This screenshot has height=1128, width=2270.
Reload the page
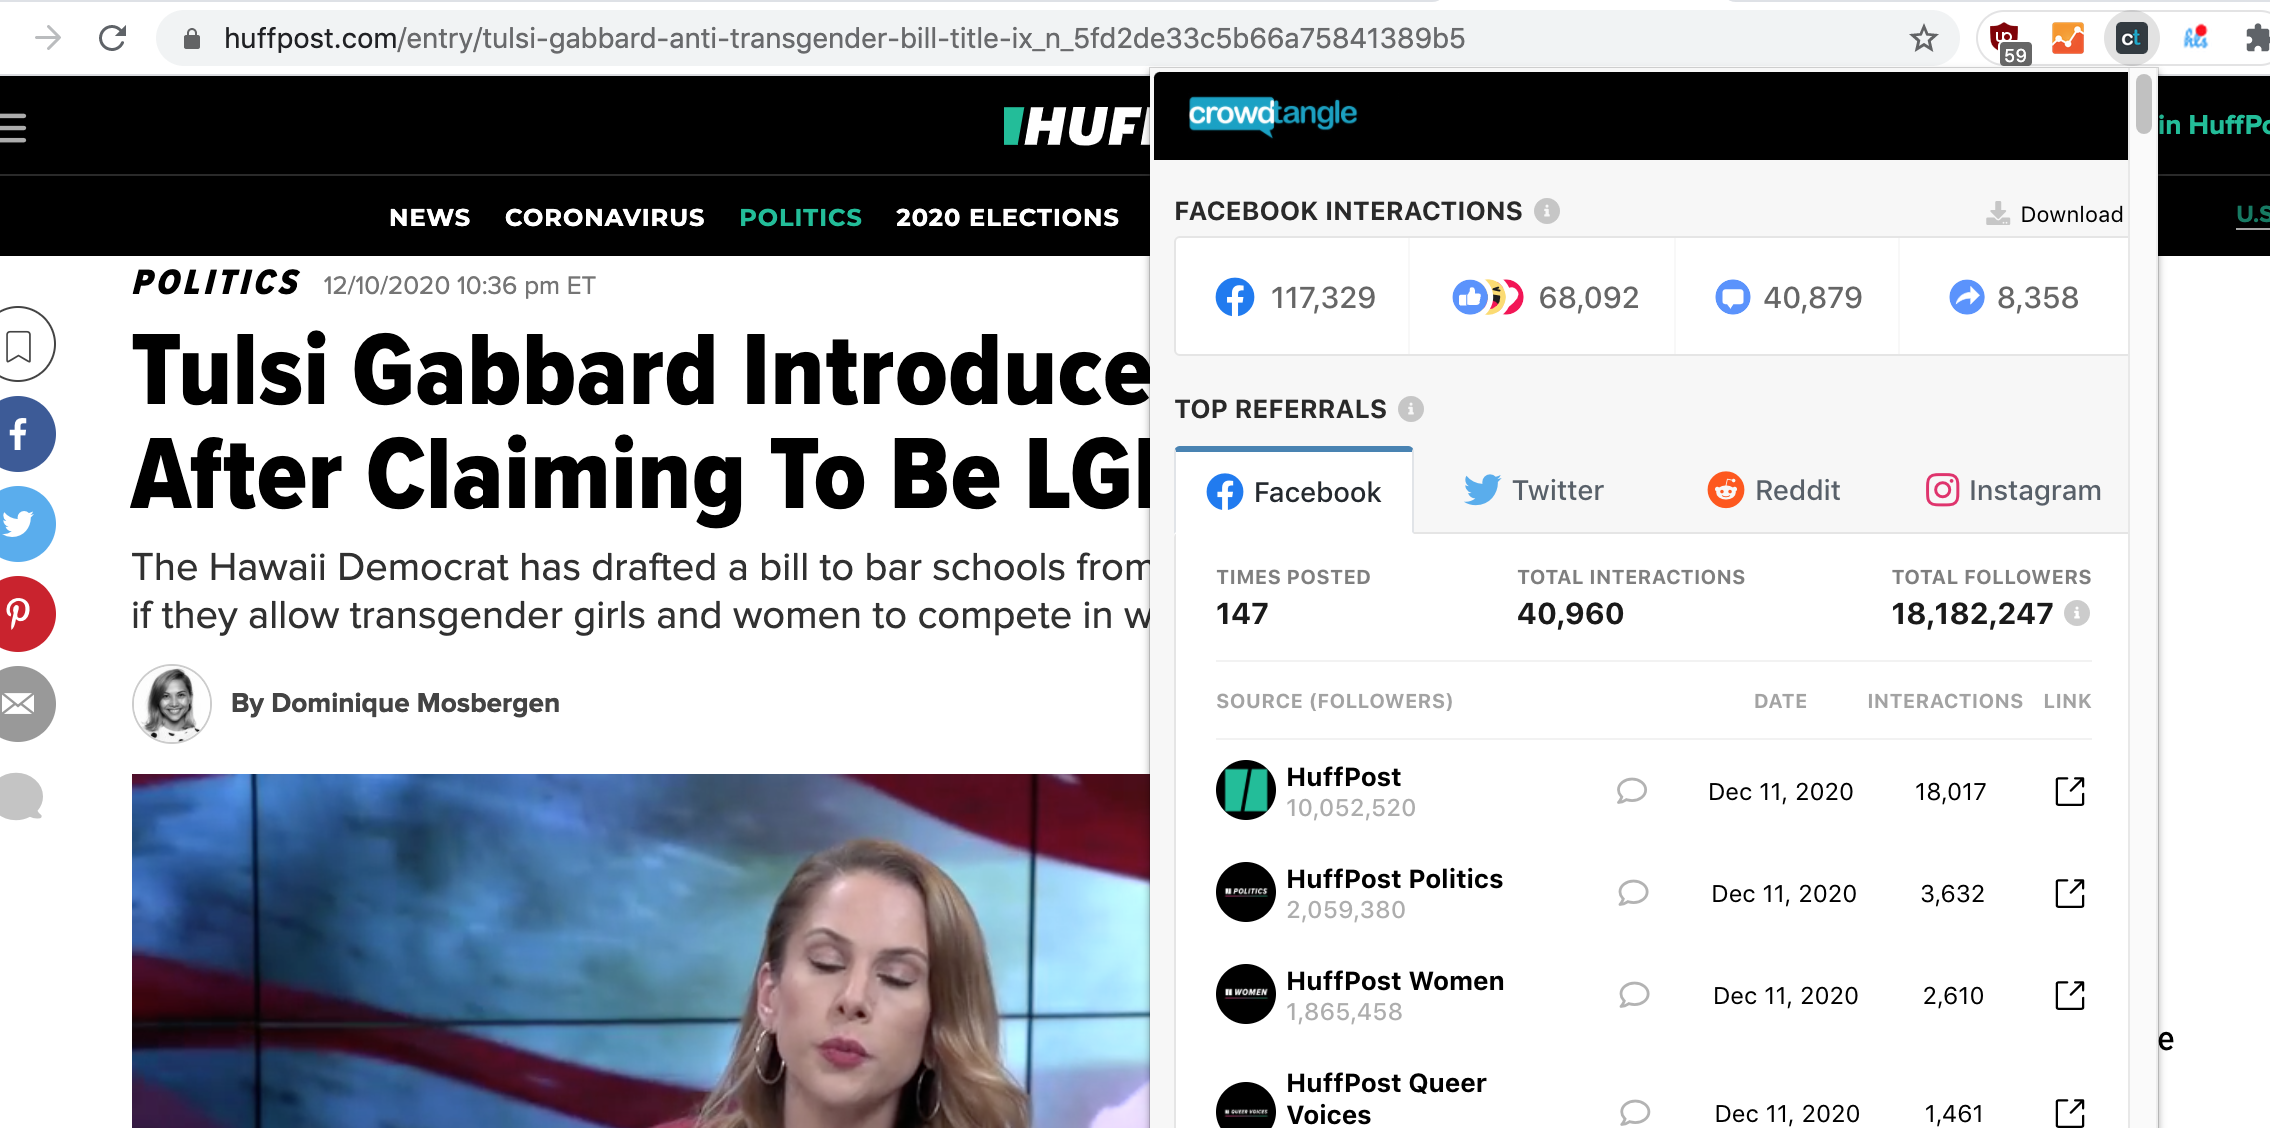click(112, 39)
